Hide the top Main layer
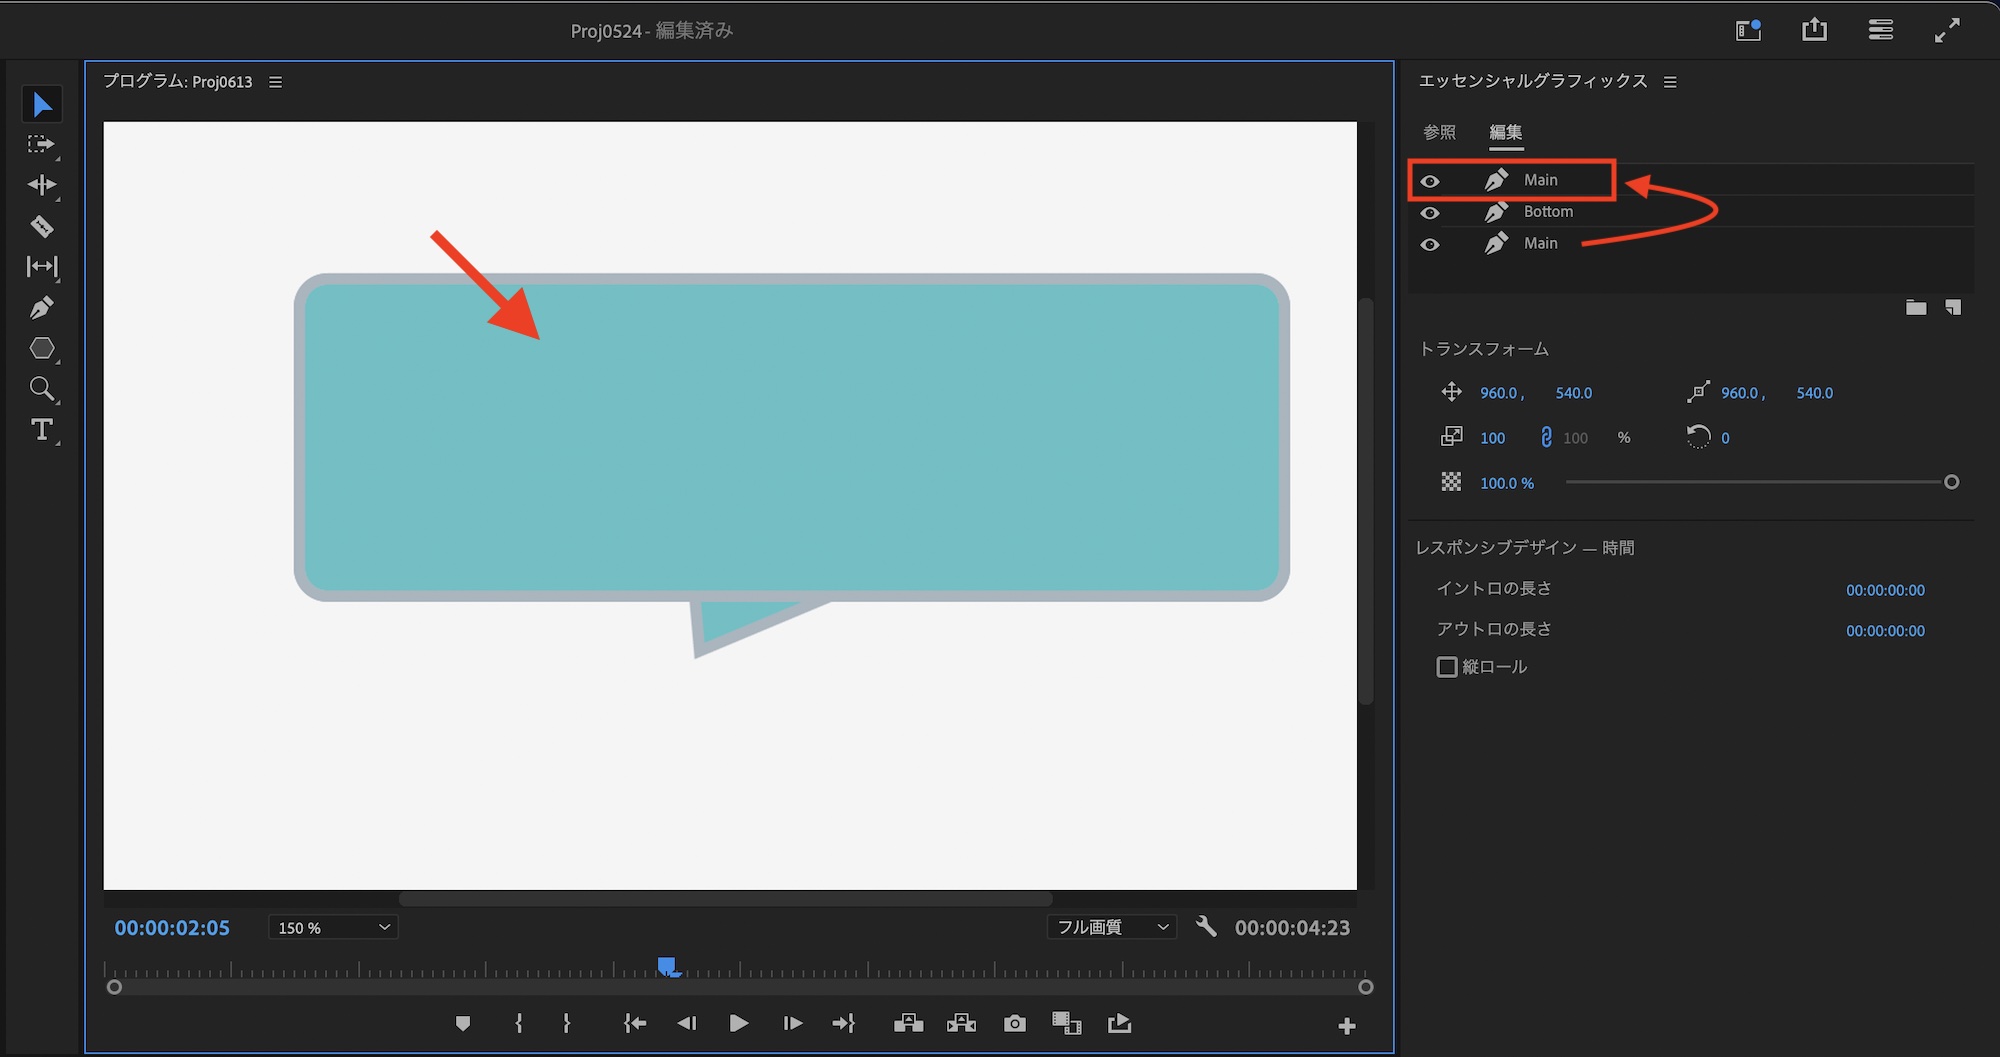 tap(1430, 181)
